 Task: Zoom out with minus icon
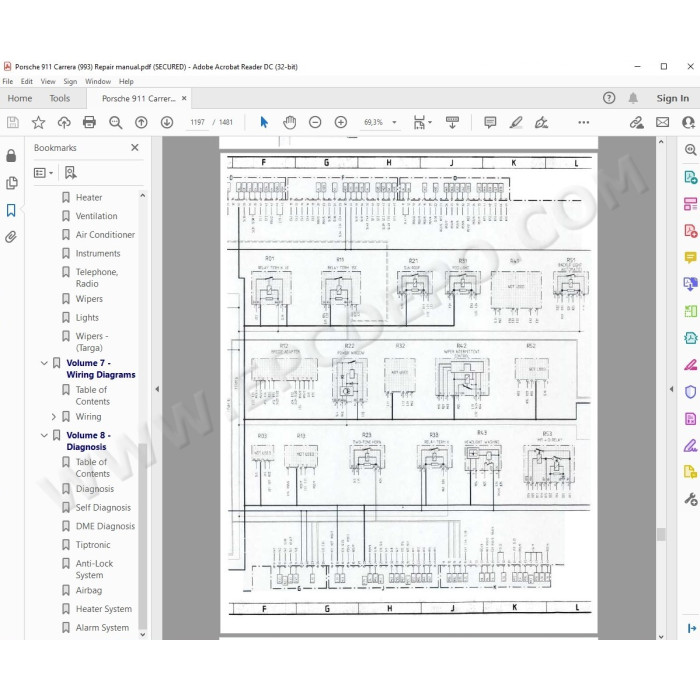(315, 122)
